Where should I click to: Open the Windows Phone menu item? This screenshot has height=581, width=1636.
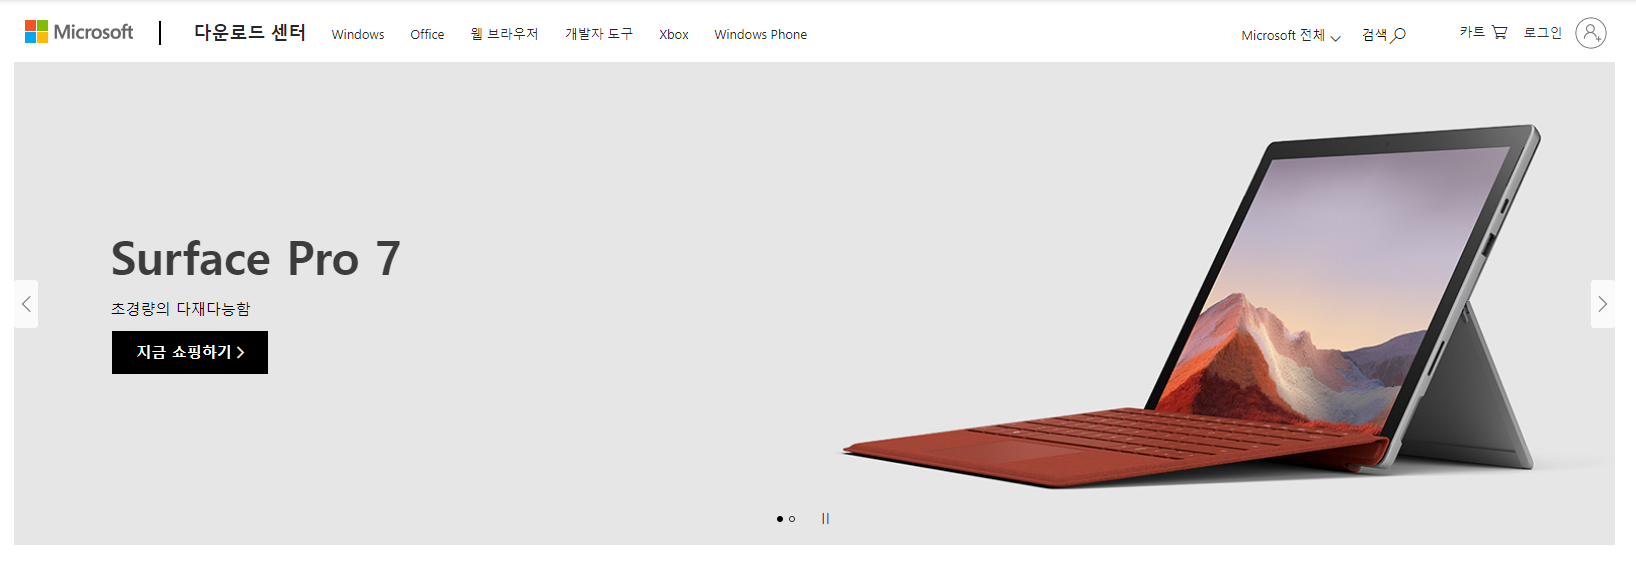click(760, 34)
